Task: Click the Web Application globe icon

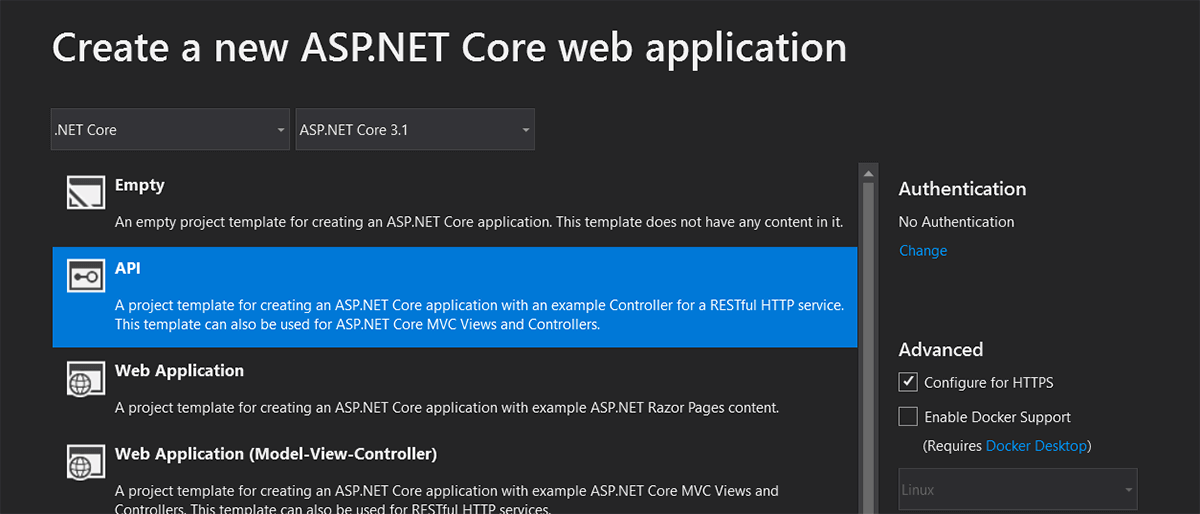Action: [86, 381]
